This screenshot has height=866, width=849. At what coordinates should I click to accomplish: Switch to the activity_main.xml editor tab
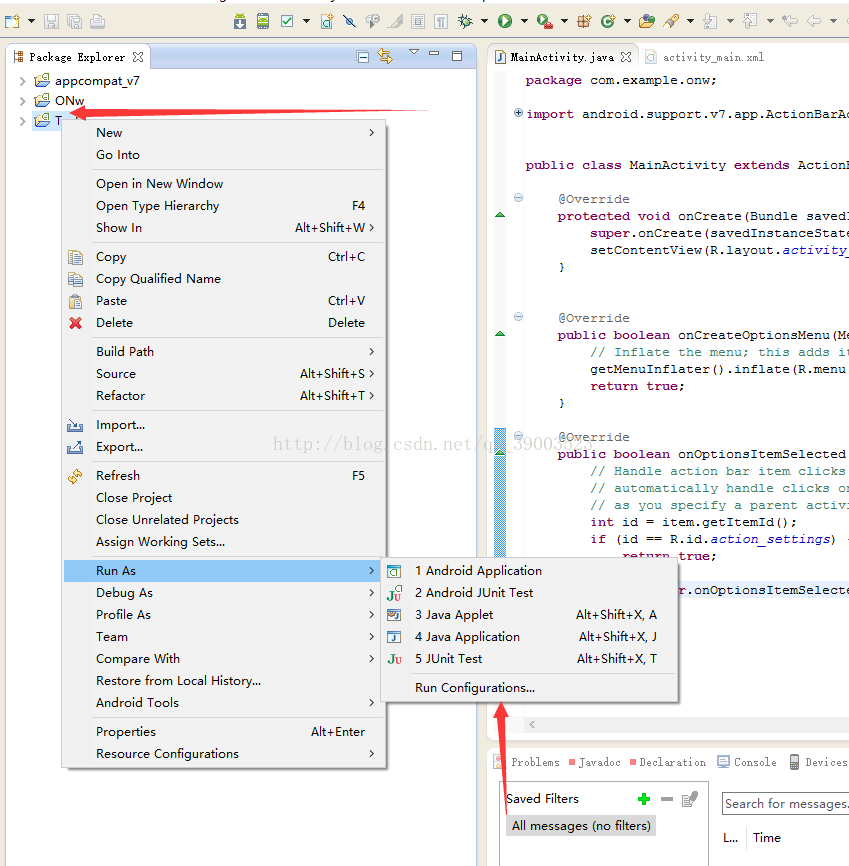pos(706,57)
